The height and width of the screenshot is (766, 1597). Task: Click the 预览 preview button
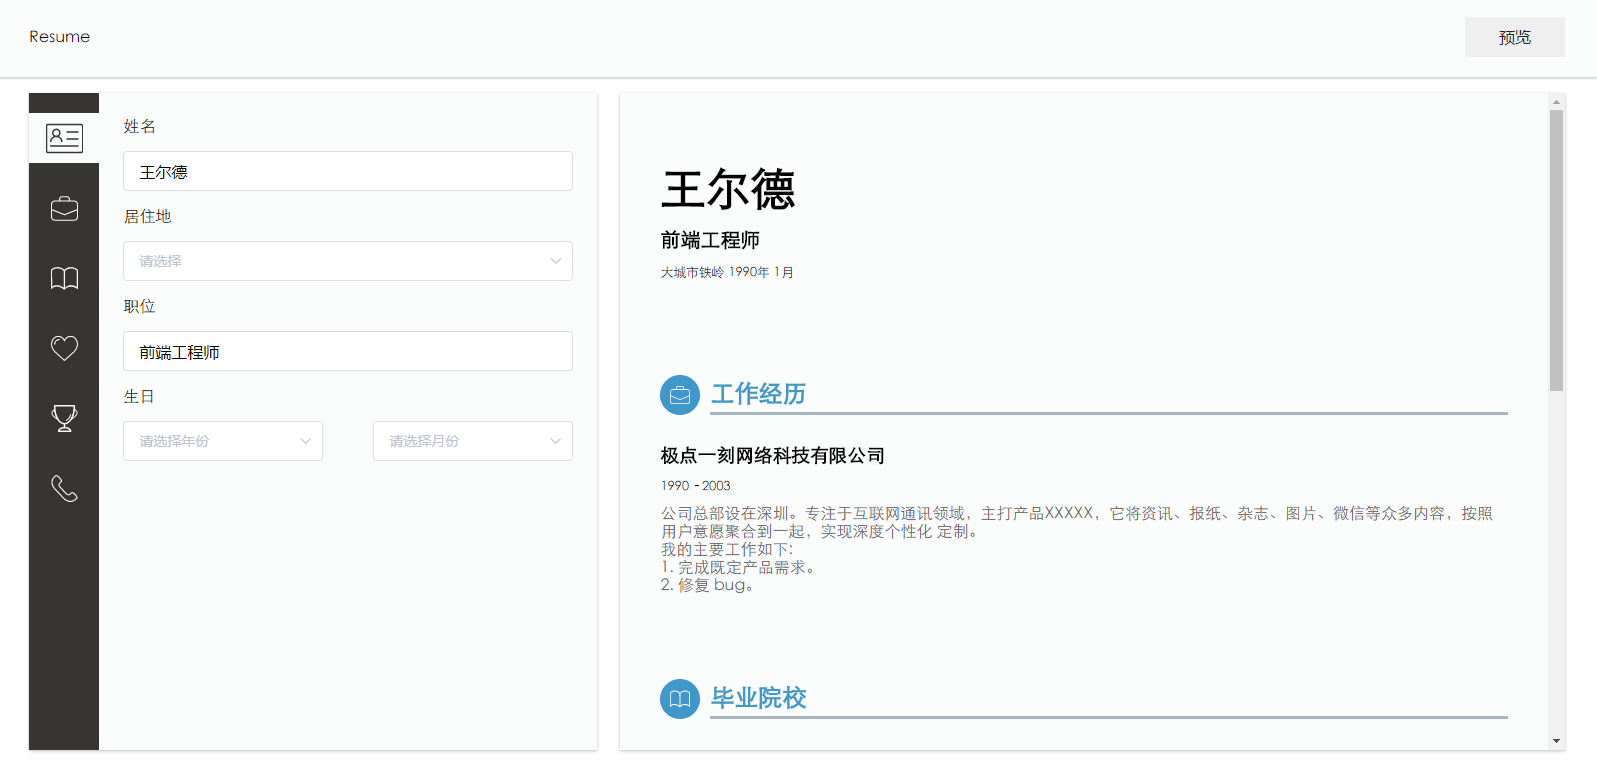1515,37
